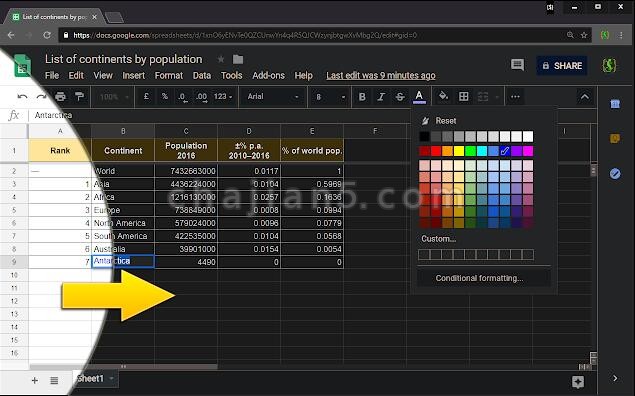Open the Google Sheets home icon

pyautogui.click(x=23, y=65)
